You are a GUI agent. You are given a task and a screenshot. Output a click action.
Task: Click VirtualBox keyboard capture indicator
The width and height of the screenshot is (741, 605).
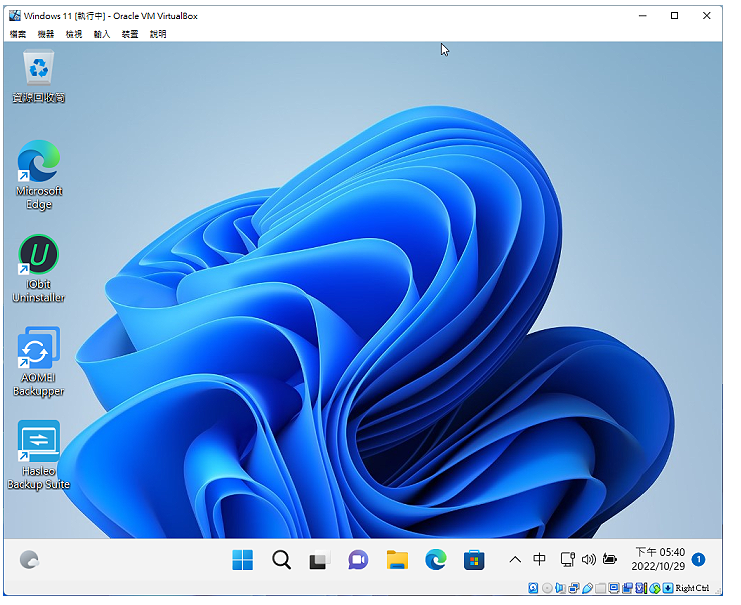(x=668, y=588)
